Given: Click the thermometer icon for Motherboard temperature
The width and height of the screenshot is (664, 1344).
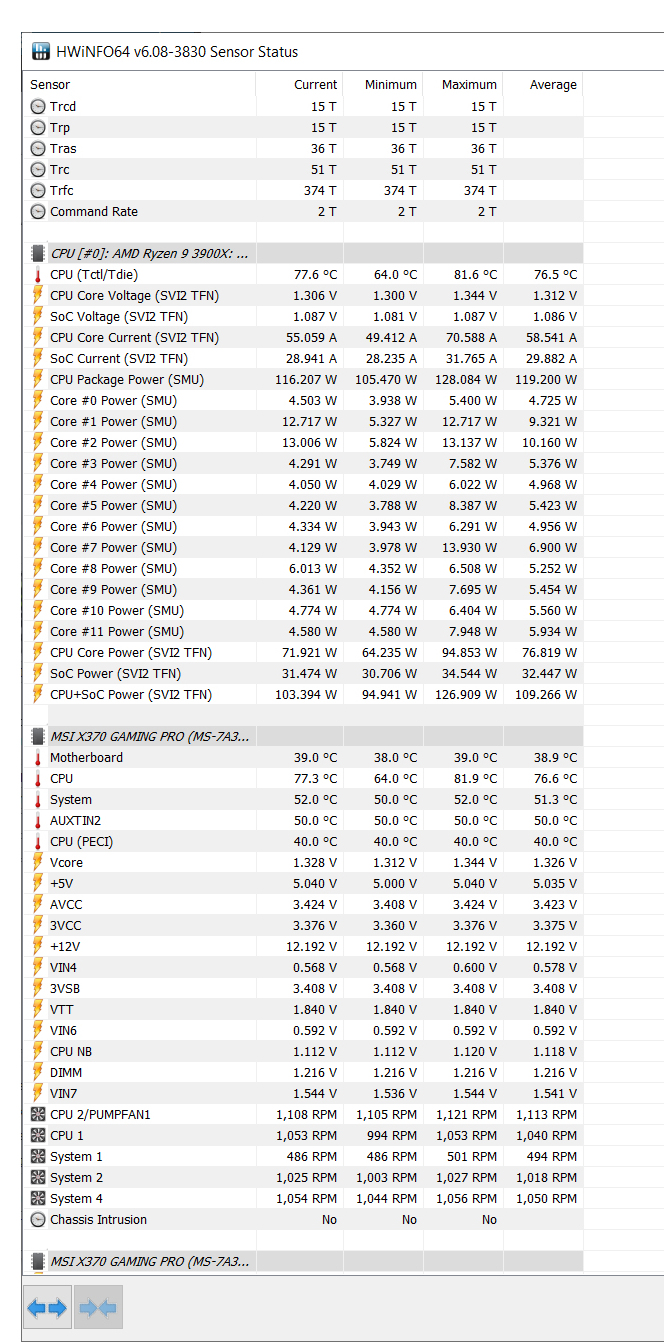Looking at the screenshot, I should [38, 757].
